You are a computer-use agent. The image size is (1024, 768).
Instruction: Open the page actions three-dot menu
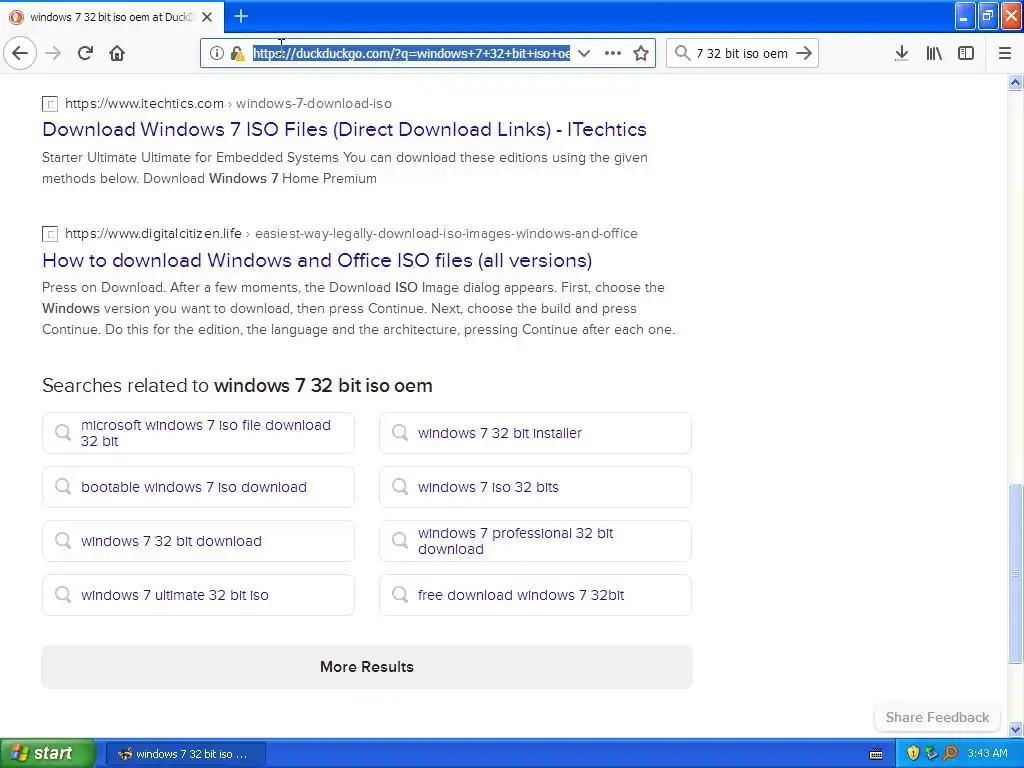(x=613, y=53)
